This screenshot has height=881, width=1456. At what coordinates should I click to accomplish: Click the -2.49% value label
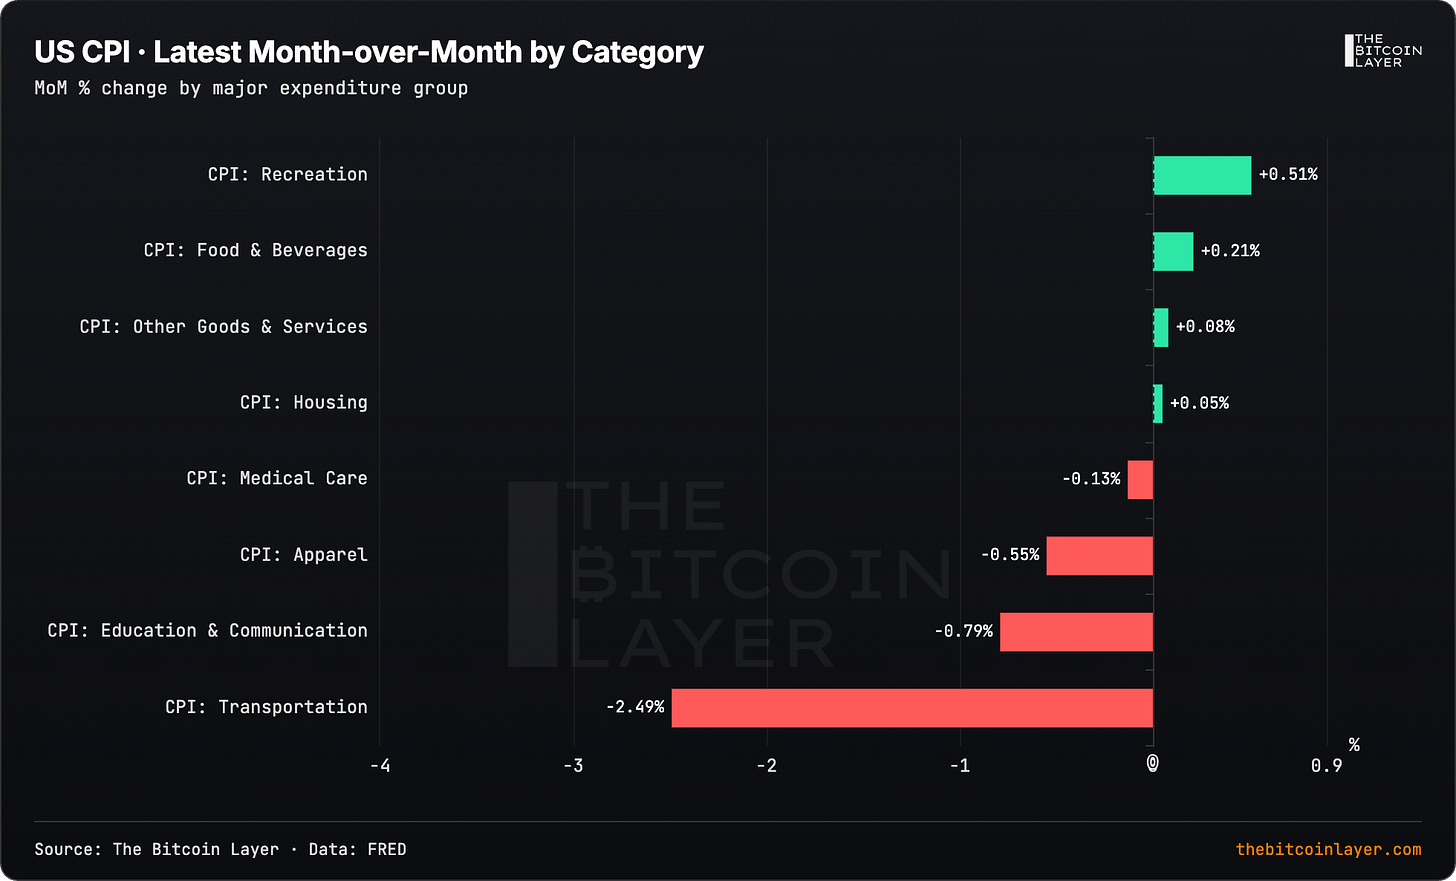(635, 707)
